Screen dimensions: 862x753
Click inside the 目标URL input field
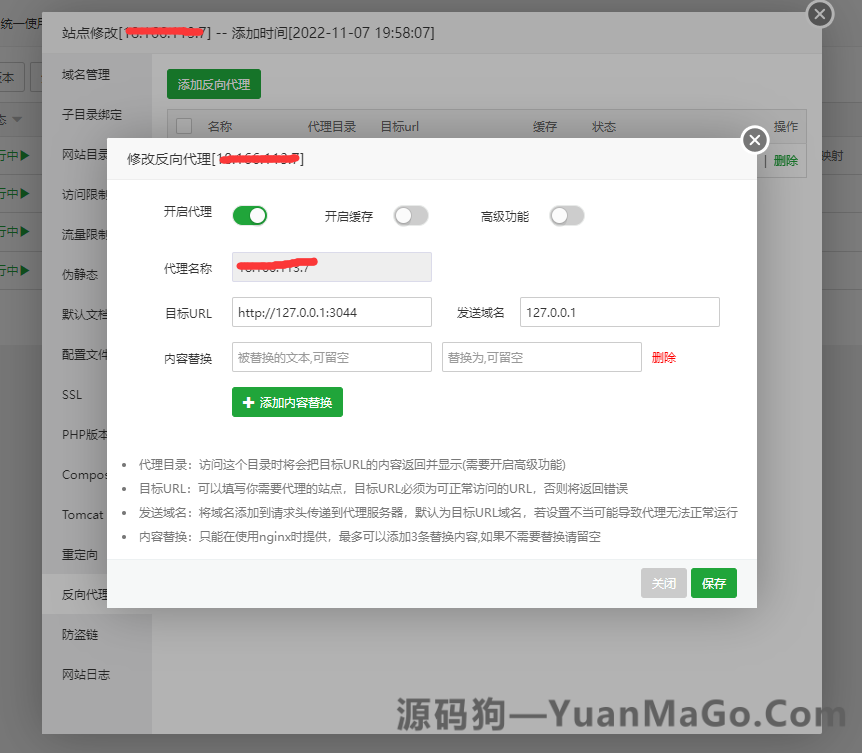pyautogui.click(x=330, y=312)
